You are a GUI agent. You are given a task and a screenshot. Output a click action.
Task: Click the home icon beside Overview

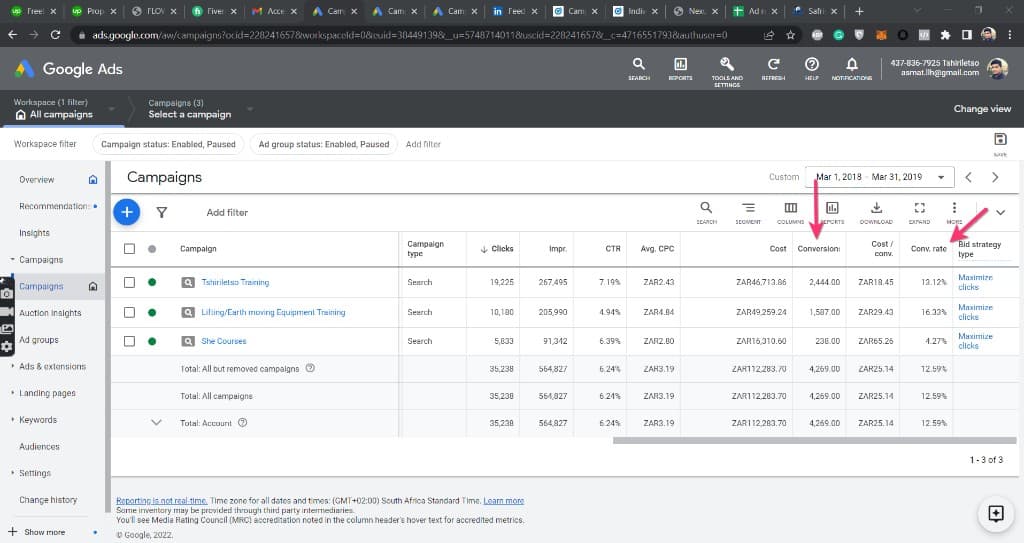93,180
